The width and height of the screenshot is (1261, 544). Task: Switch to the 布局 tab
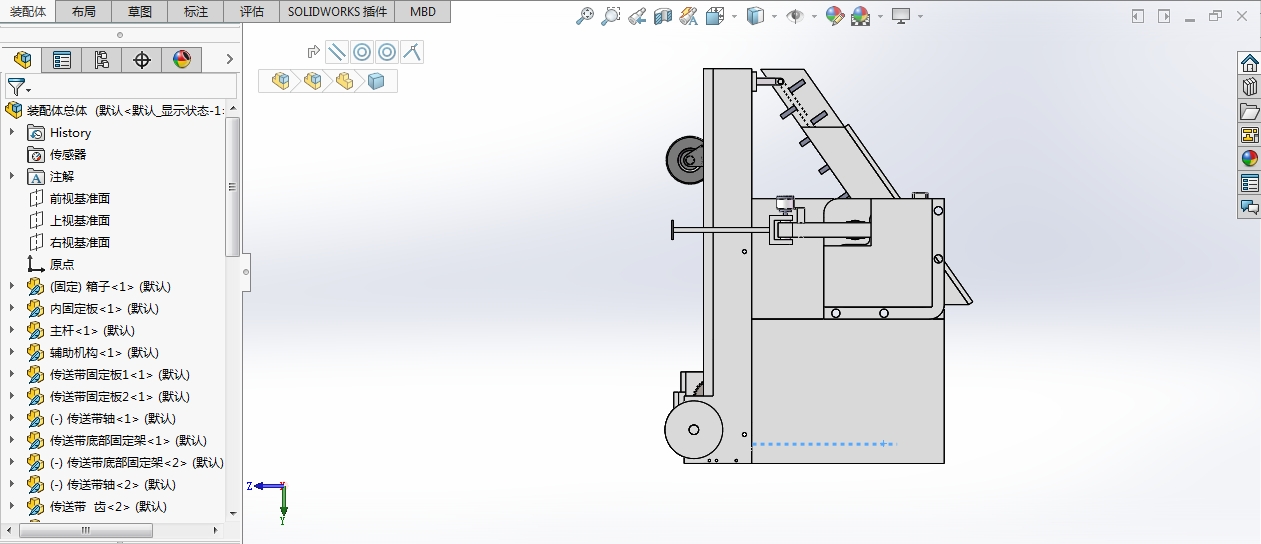85,12
